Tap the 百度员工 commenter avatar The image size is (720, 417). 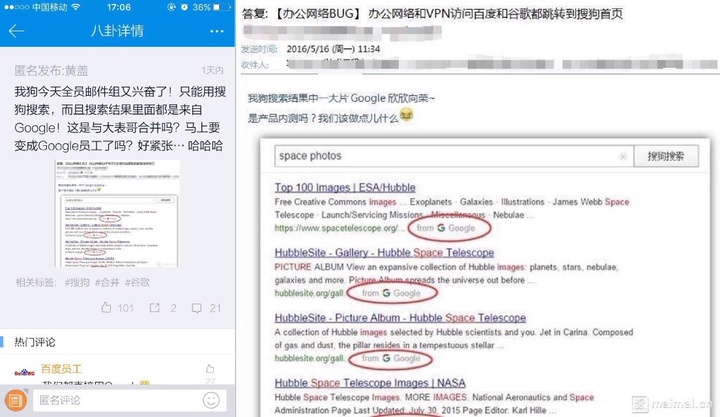point(24,372)
